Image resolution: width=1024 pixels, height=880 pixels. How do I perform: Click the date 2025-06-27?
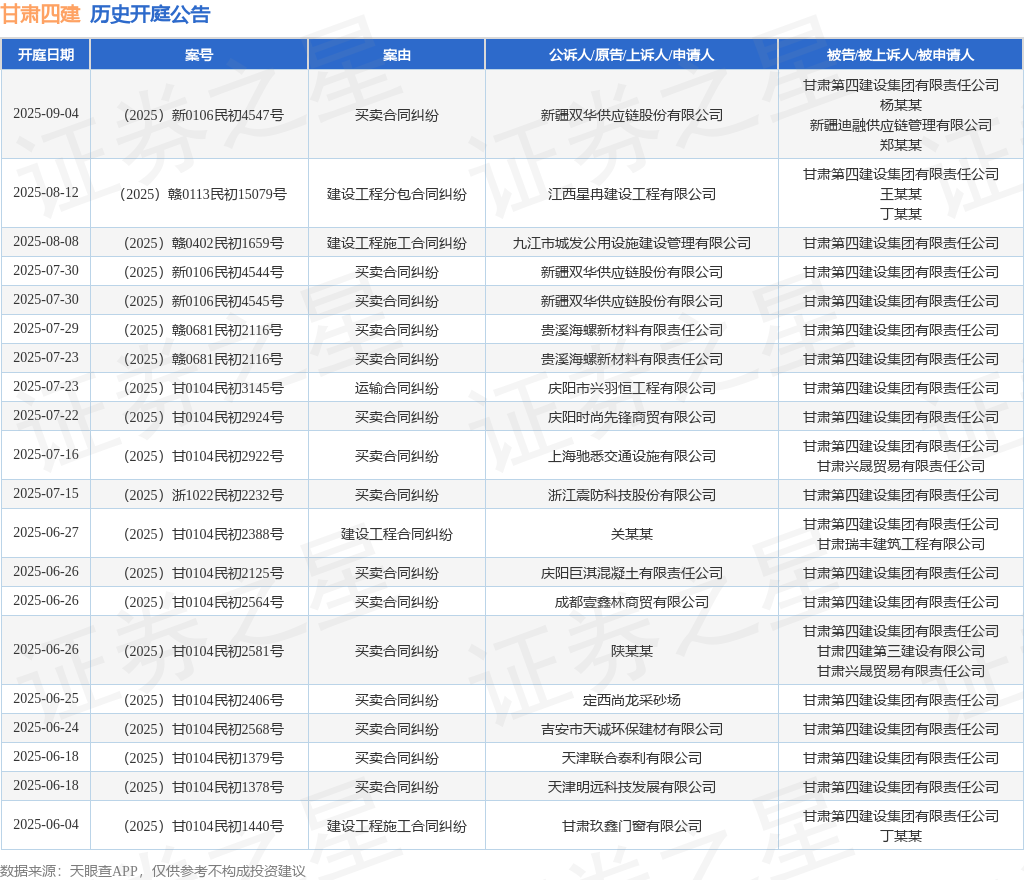(46, 533)
